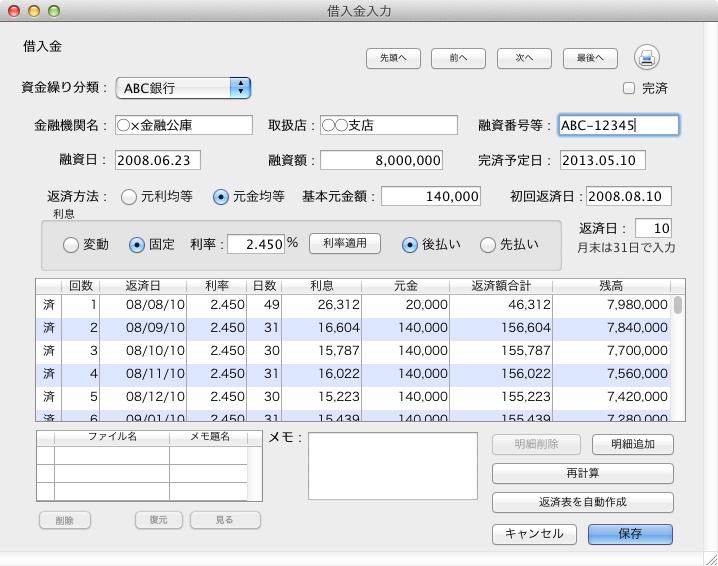Click the 融資額 input field

(381, 160)
